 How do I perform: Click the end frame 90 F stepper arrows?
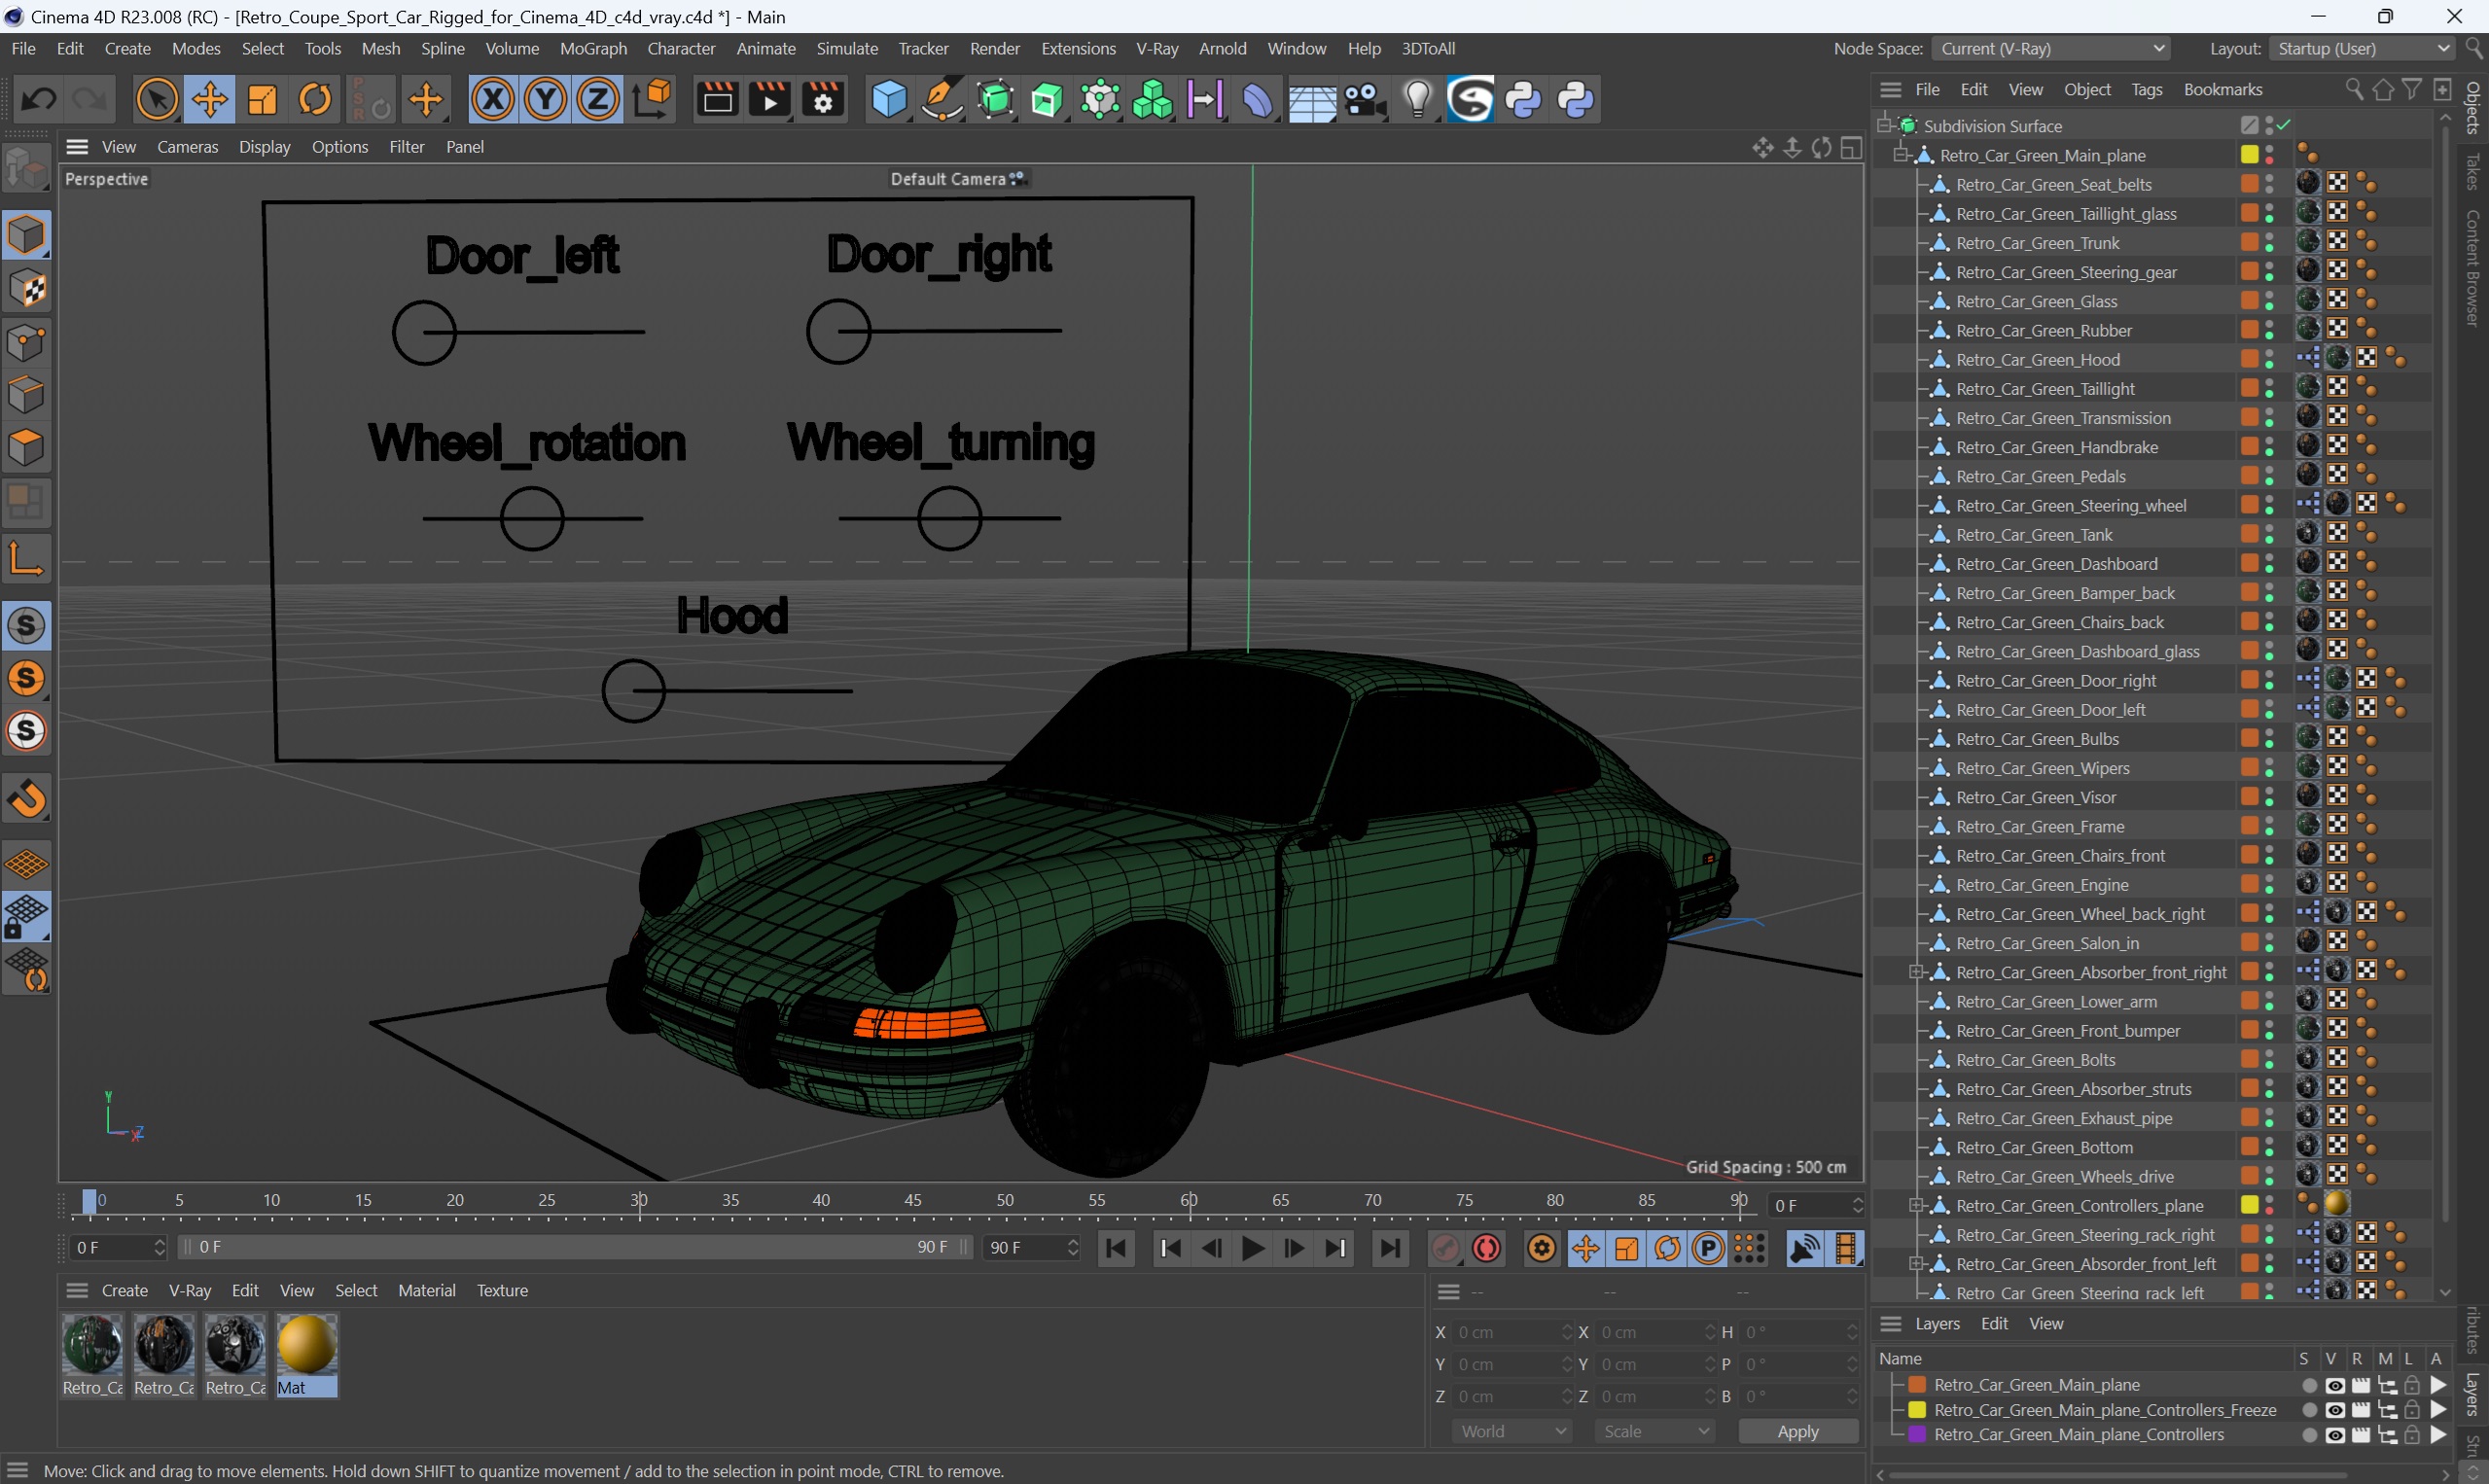point(1073,1248)
